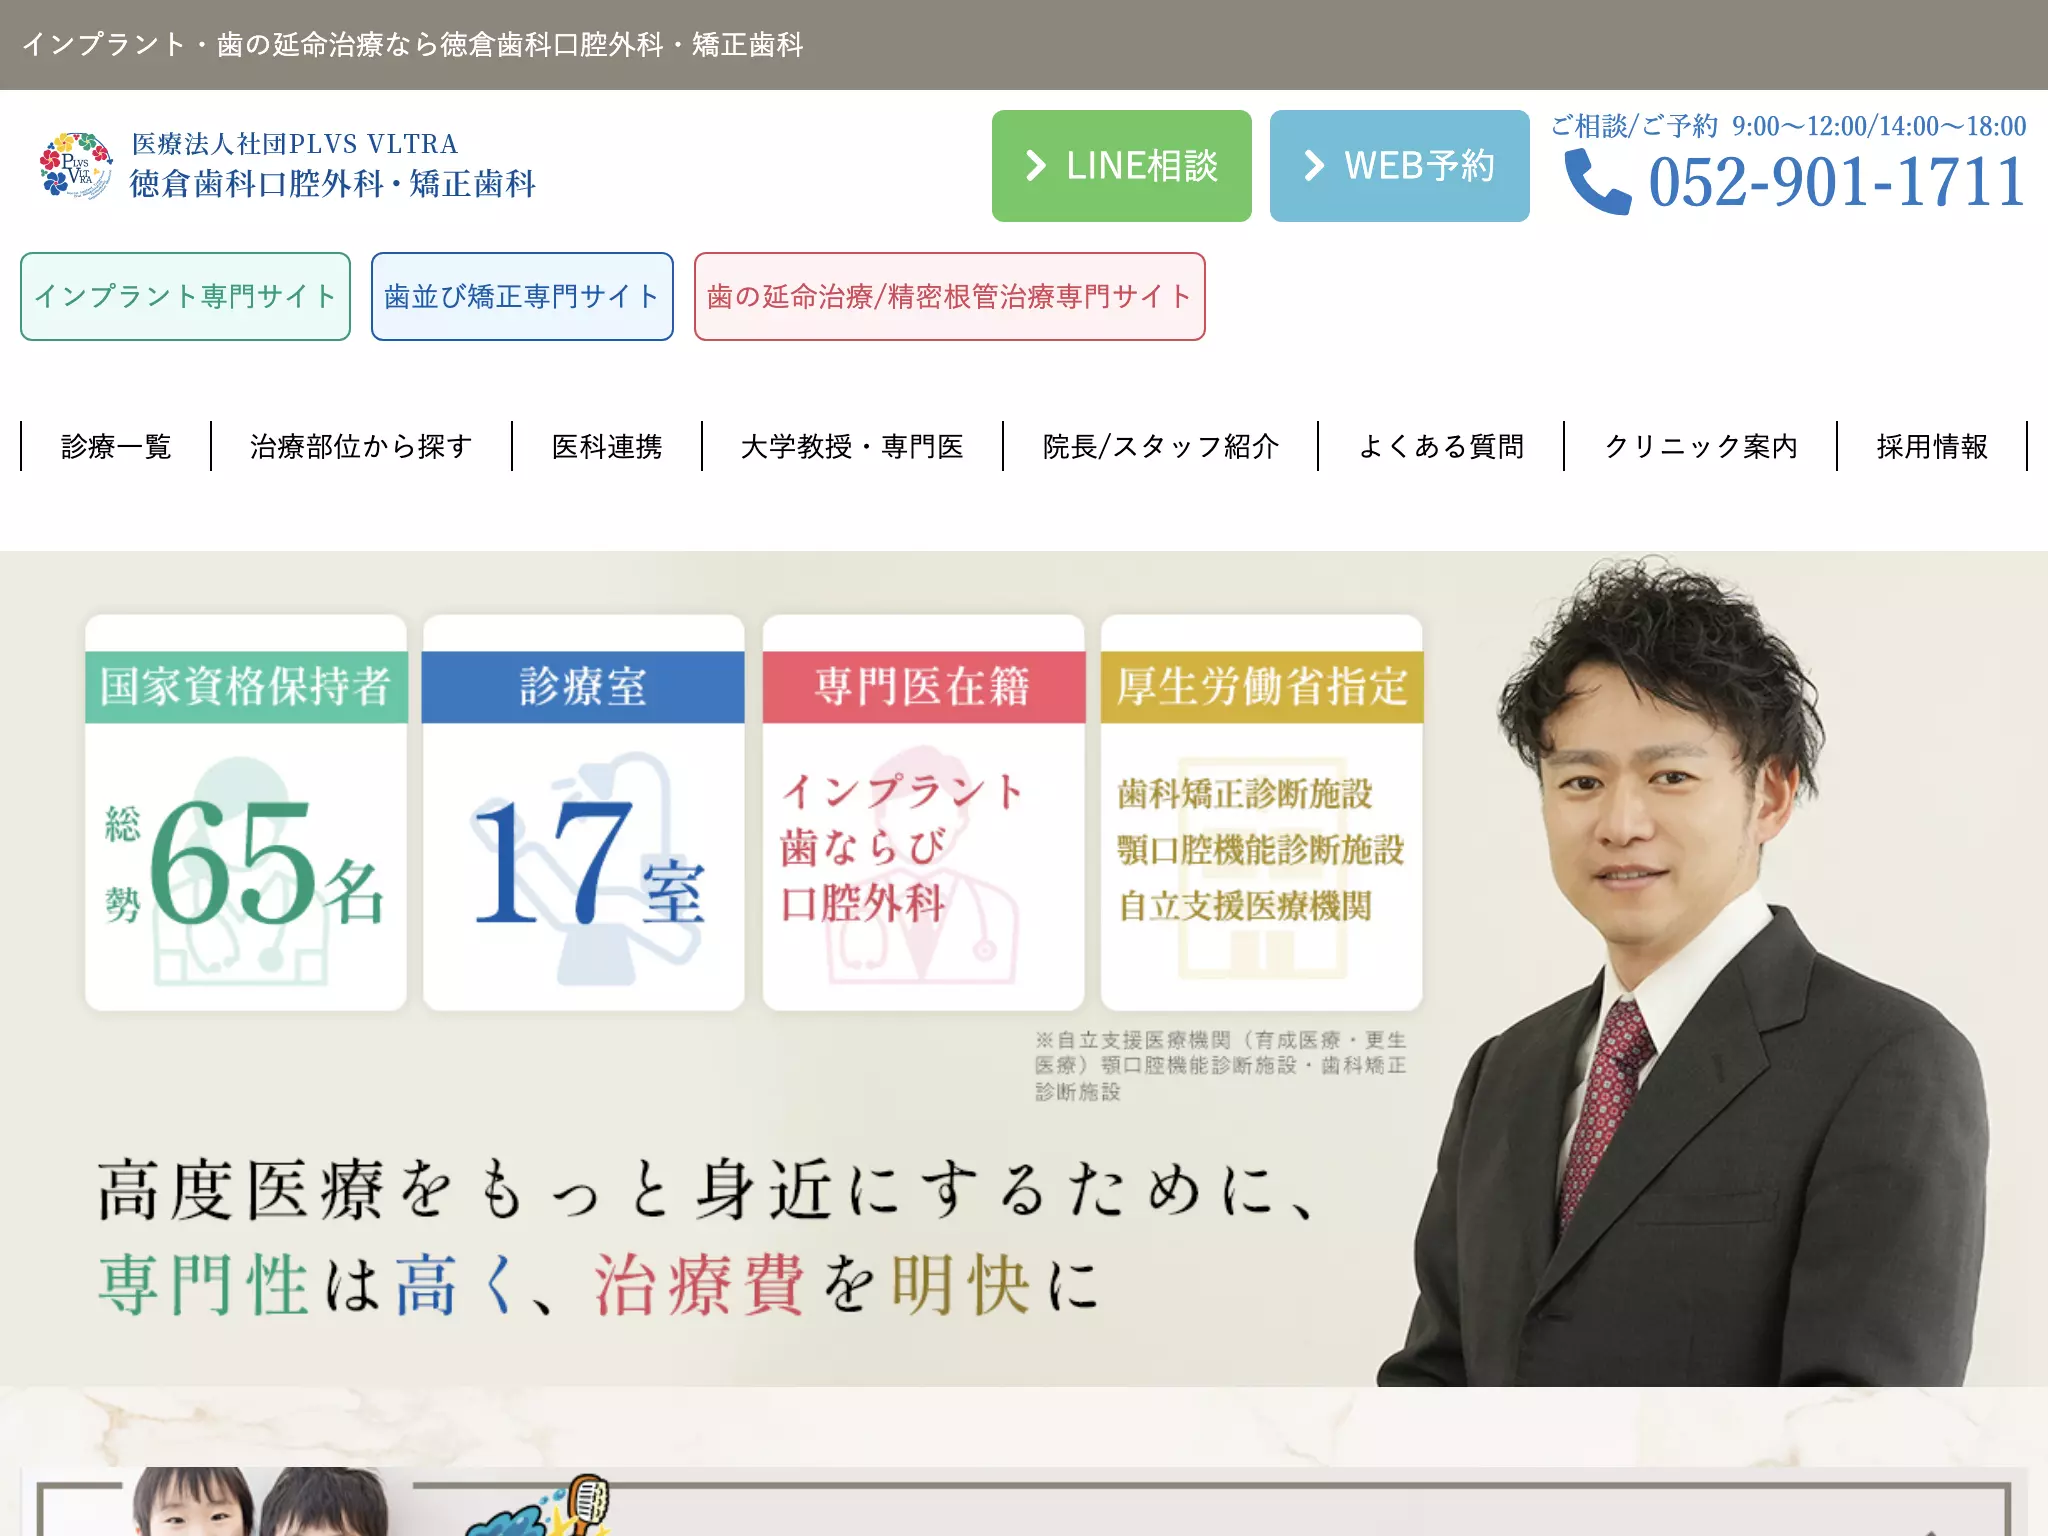Click the top banner text インプラント・歯の延命治療
The height and width of the screenshot is (1536, 2048).
412,45
